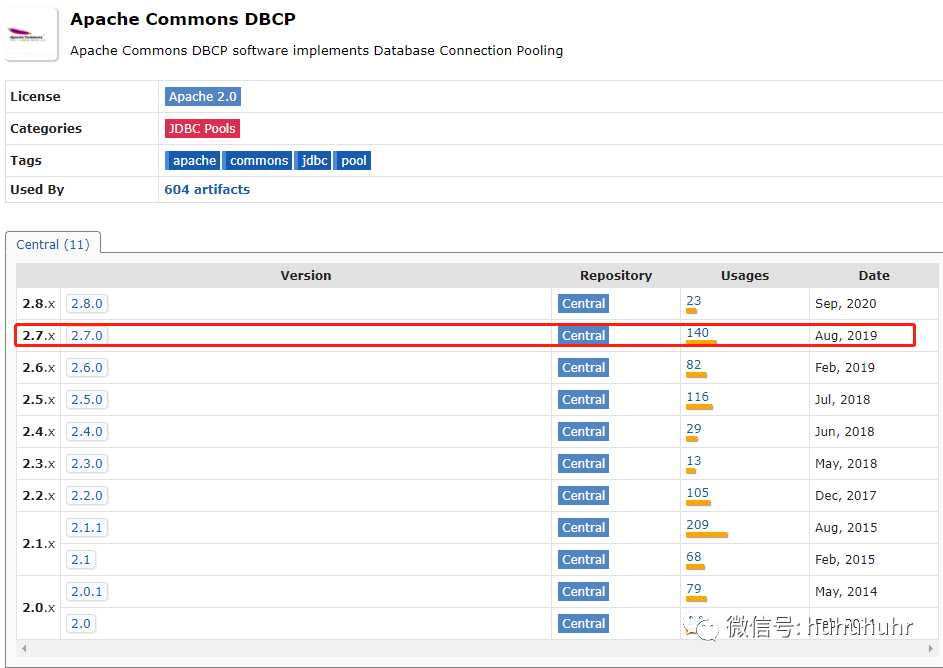Click the Apache Commons DBCP page title
The image size is (943, 668).
click(x=183, y=19)
